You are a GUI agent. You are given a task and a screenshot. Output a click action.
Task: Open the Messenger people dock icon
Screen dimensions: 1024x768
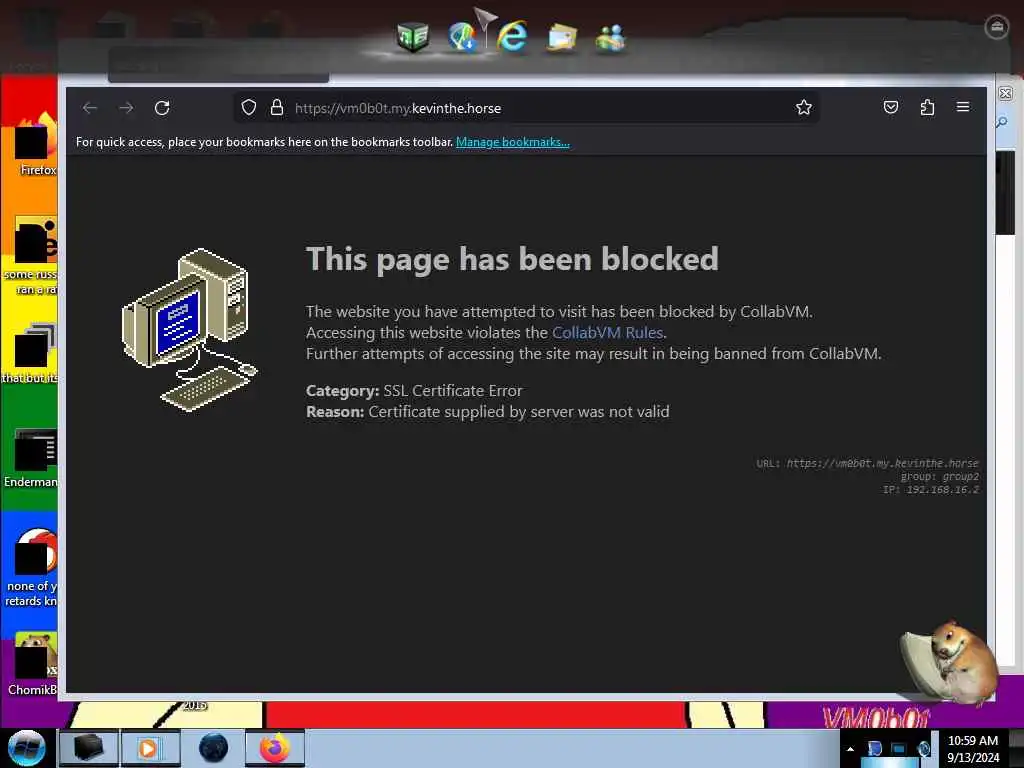611,37
